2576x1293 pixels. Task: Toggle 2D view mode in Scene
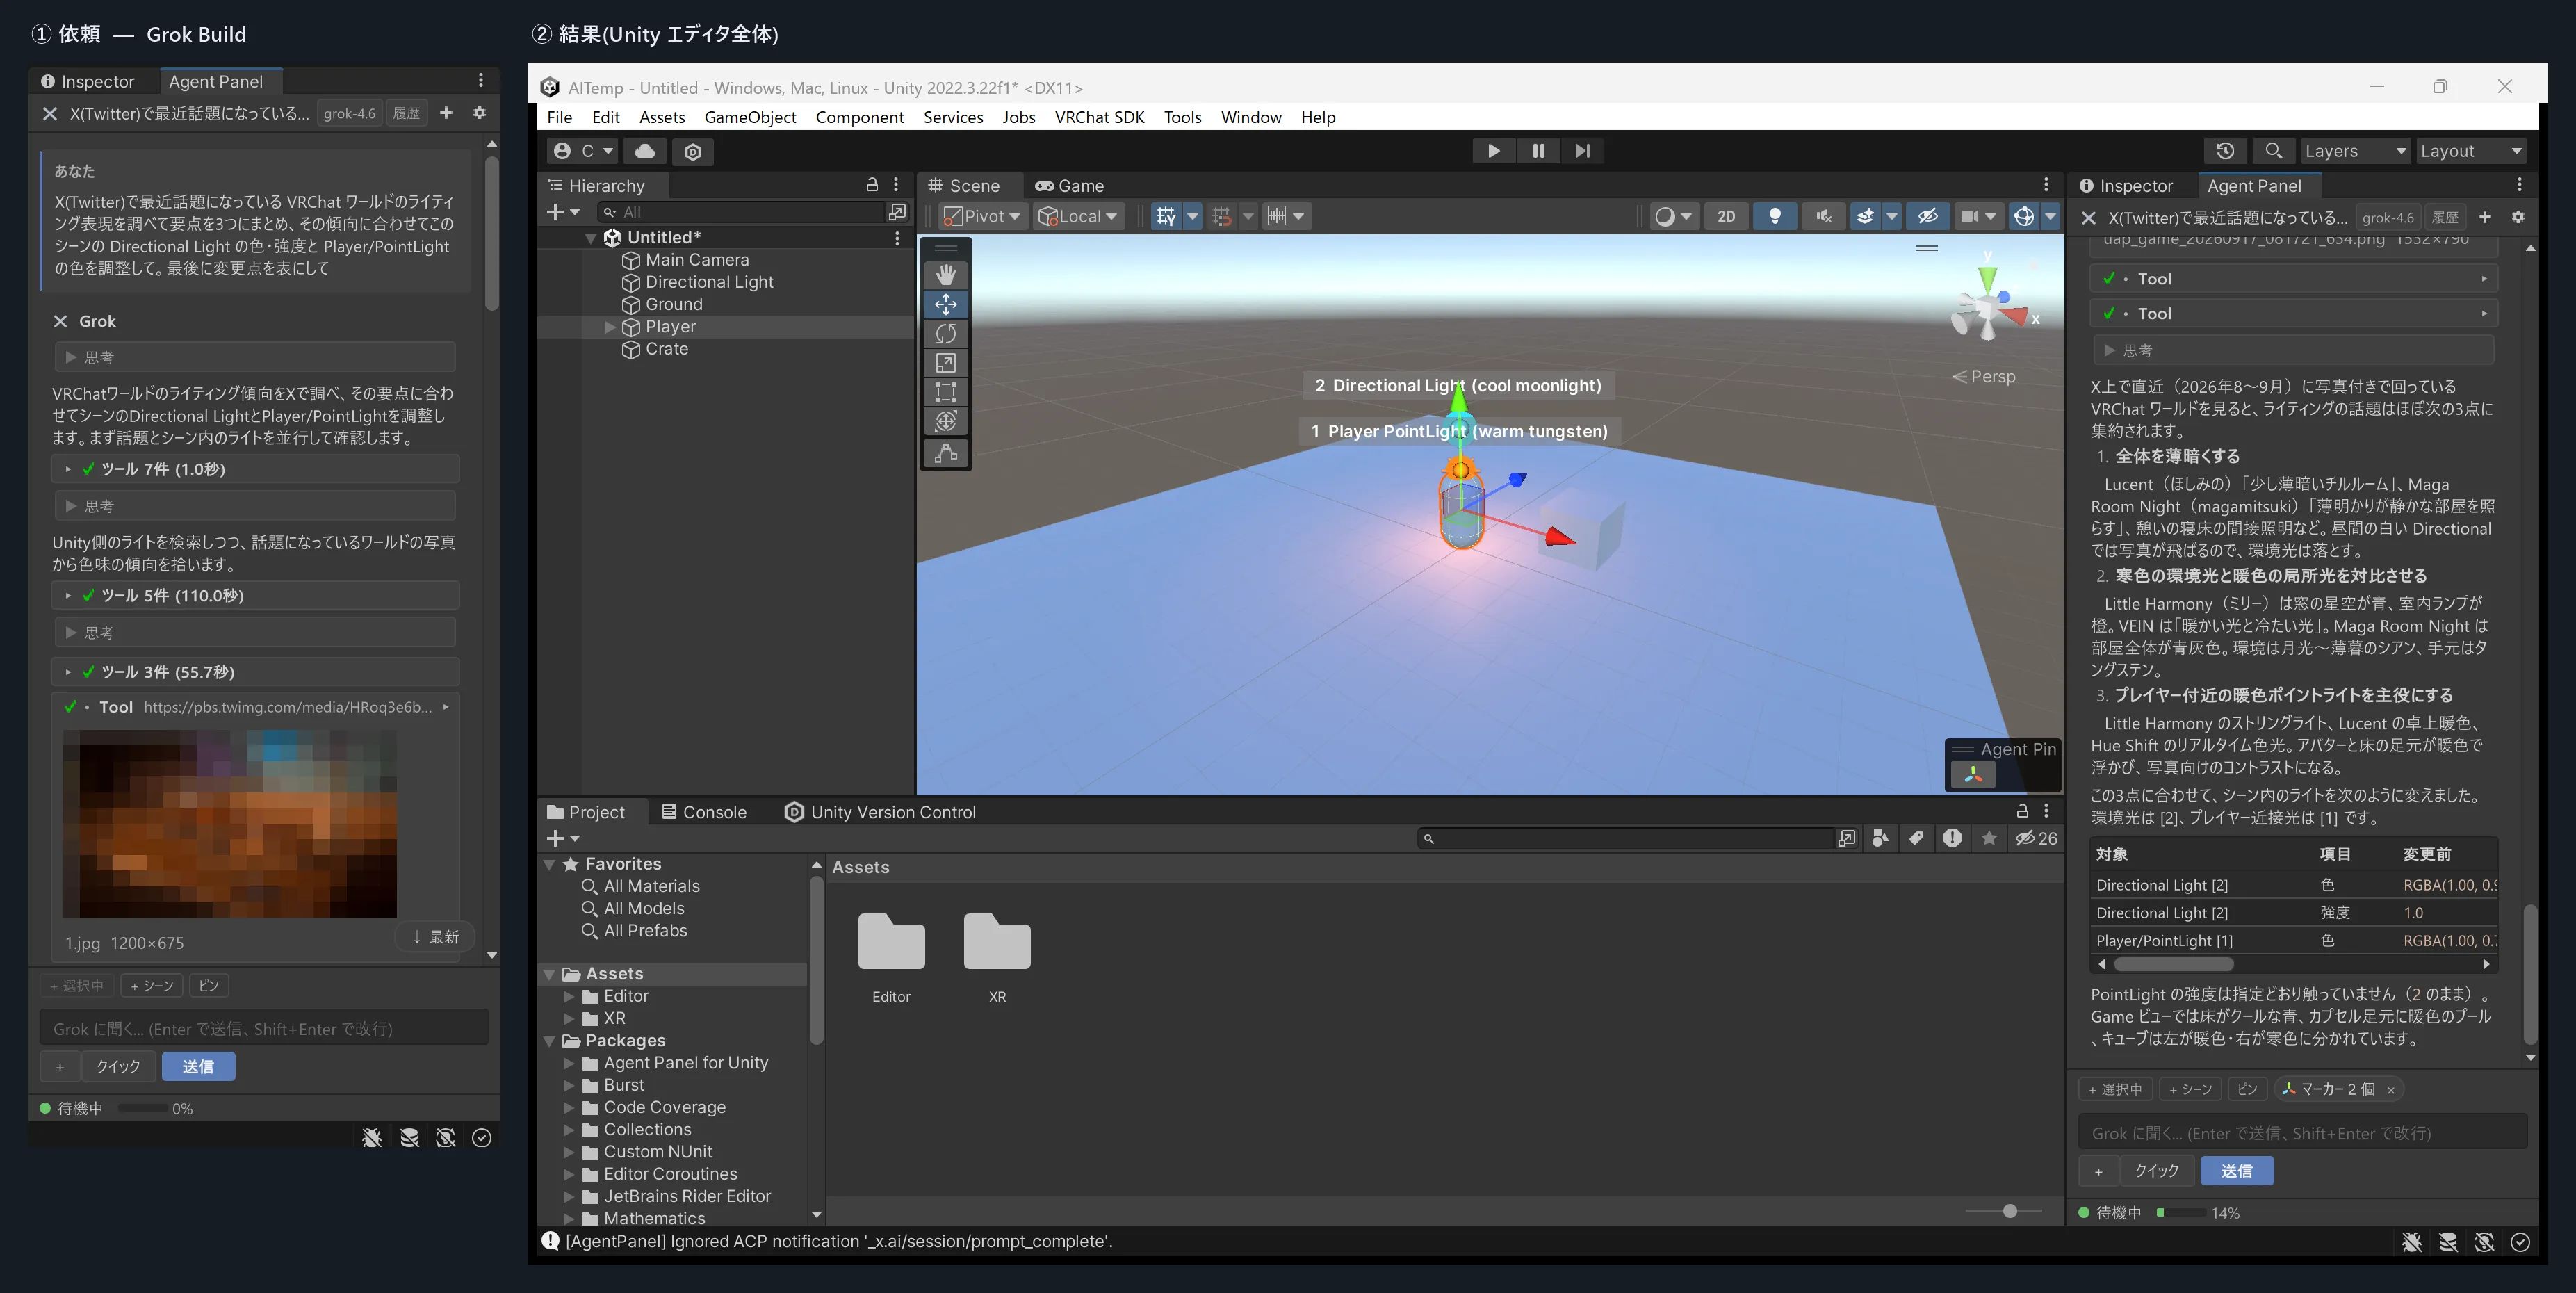coord(1726,216)
